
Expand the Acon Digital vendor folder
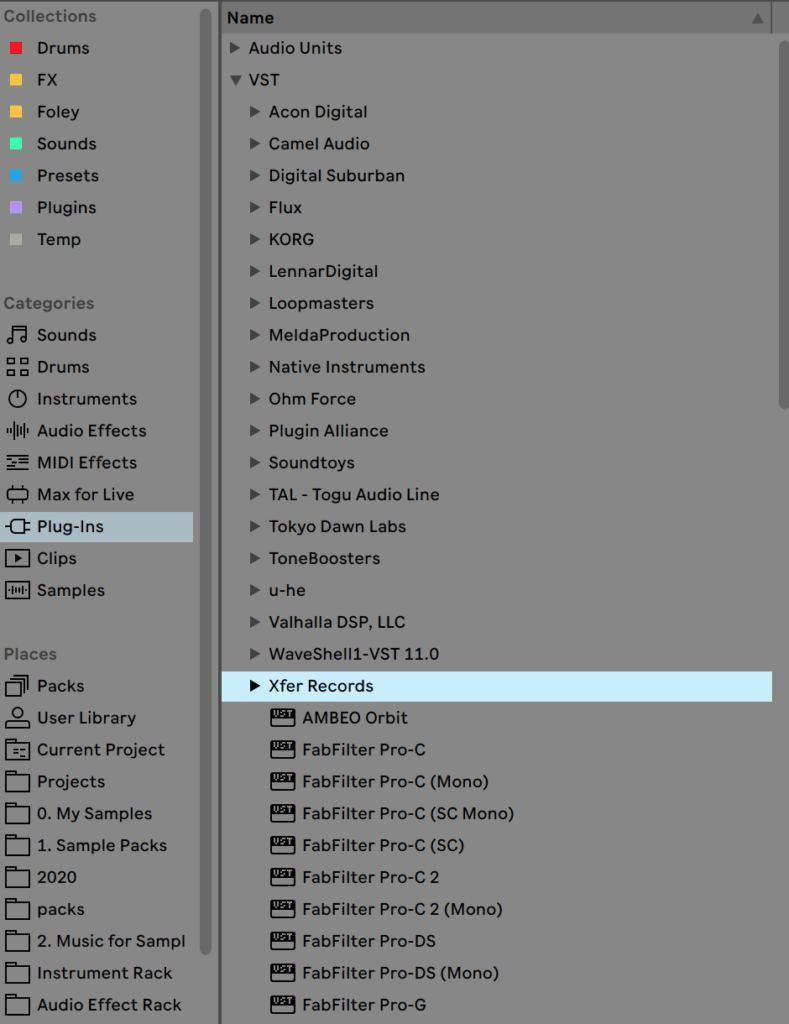point(255,112)
